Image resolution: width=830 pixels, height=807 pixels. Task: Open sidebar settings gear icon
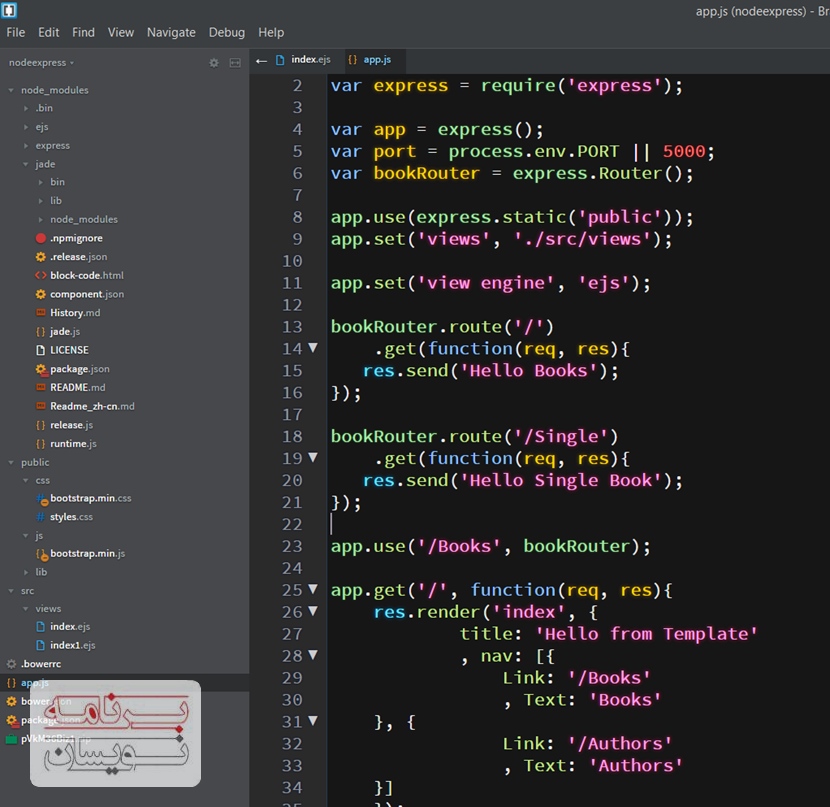tap(214, 63)
